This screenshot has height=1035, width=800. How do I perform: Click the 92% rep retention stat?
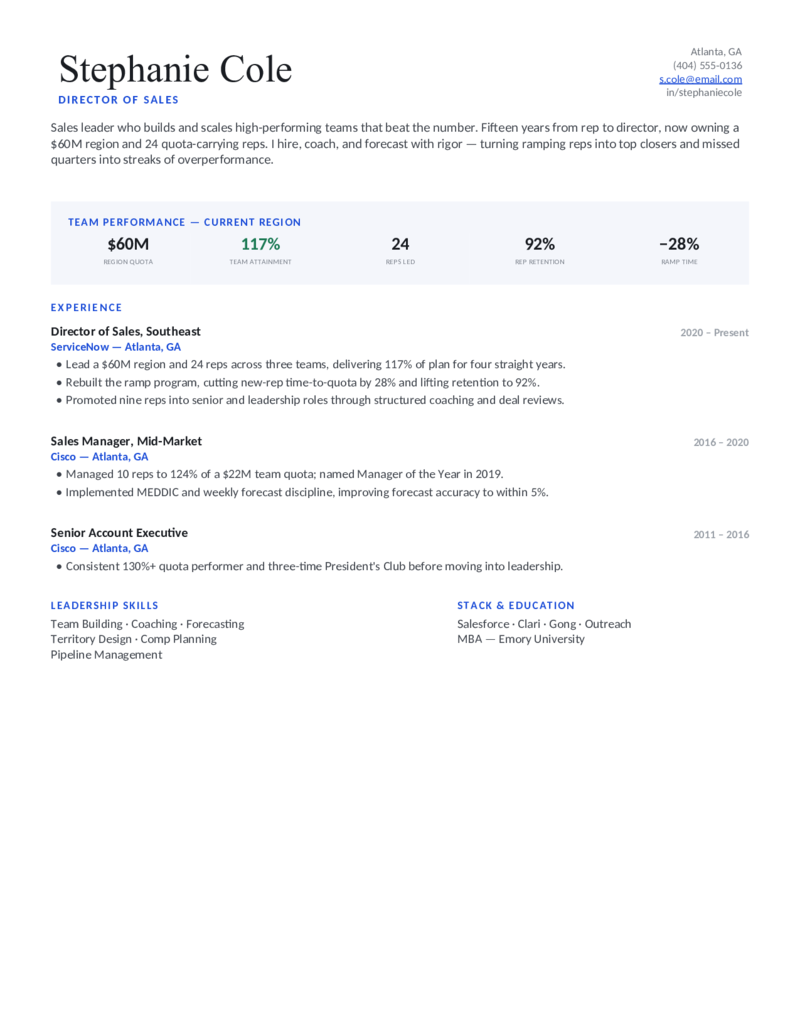pos(539,244)
